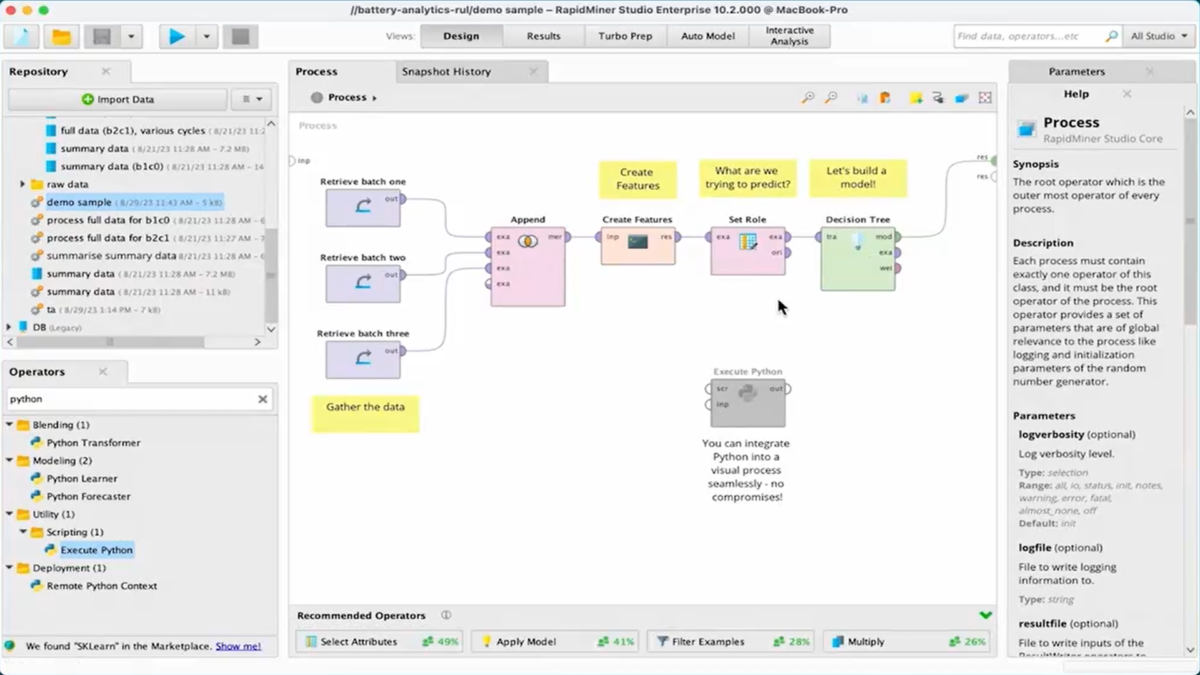Screen dimensions: 1200x675
Task: Switch to the Results view
Action: 544,36
